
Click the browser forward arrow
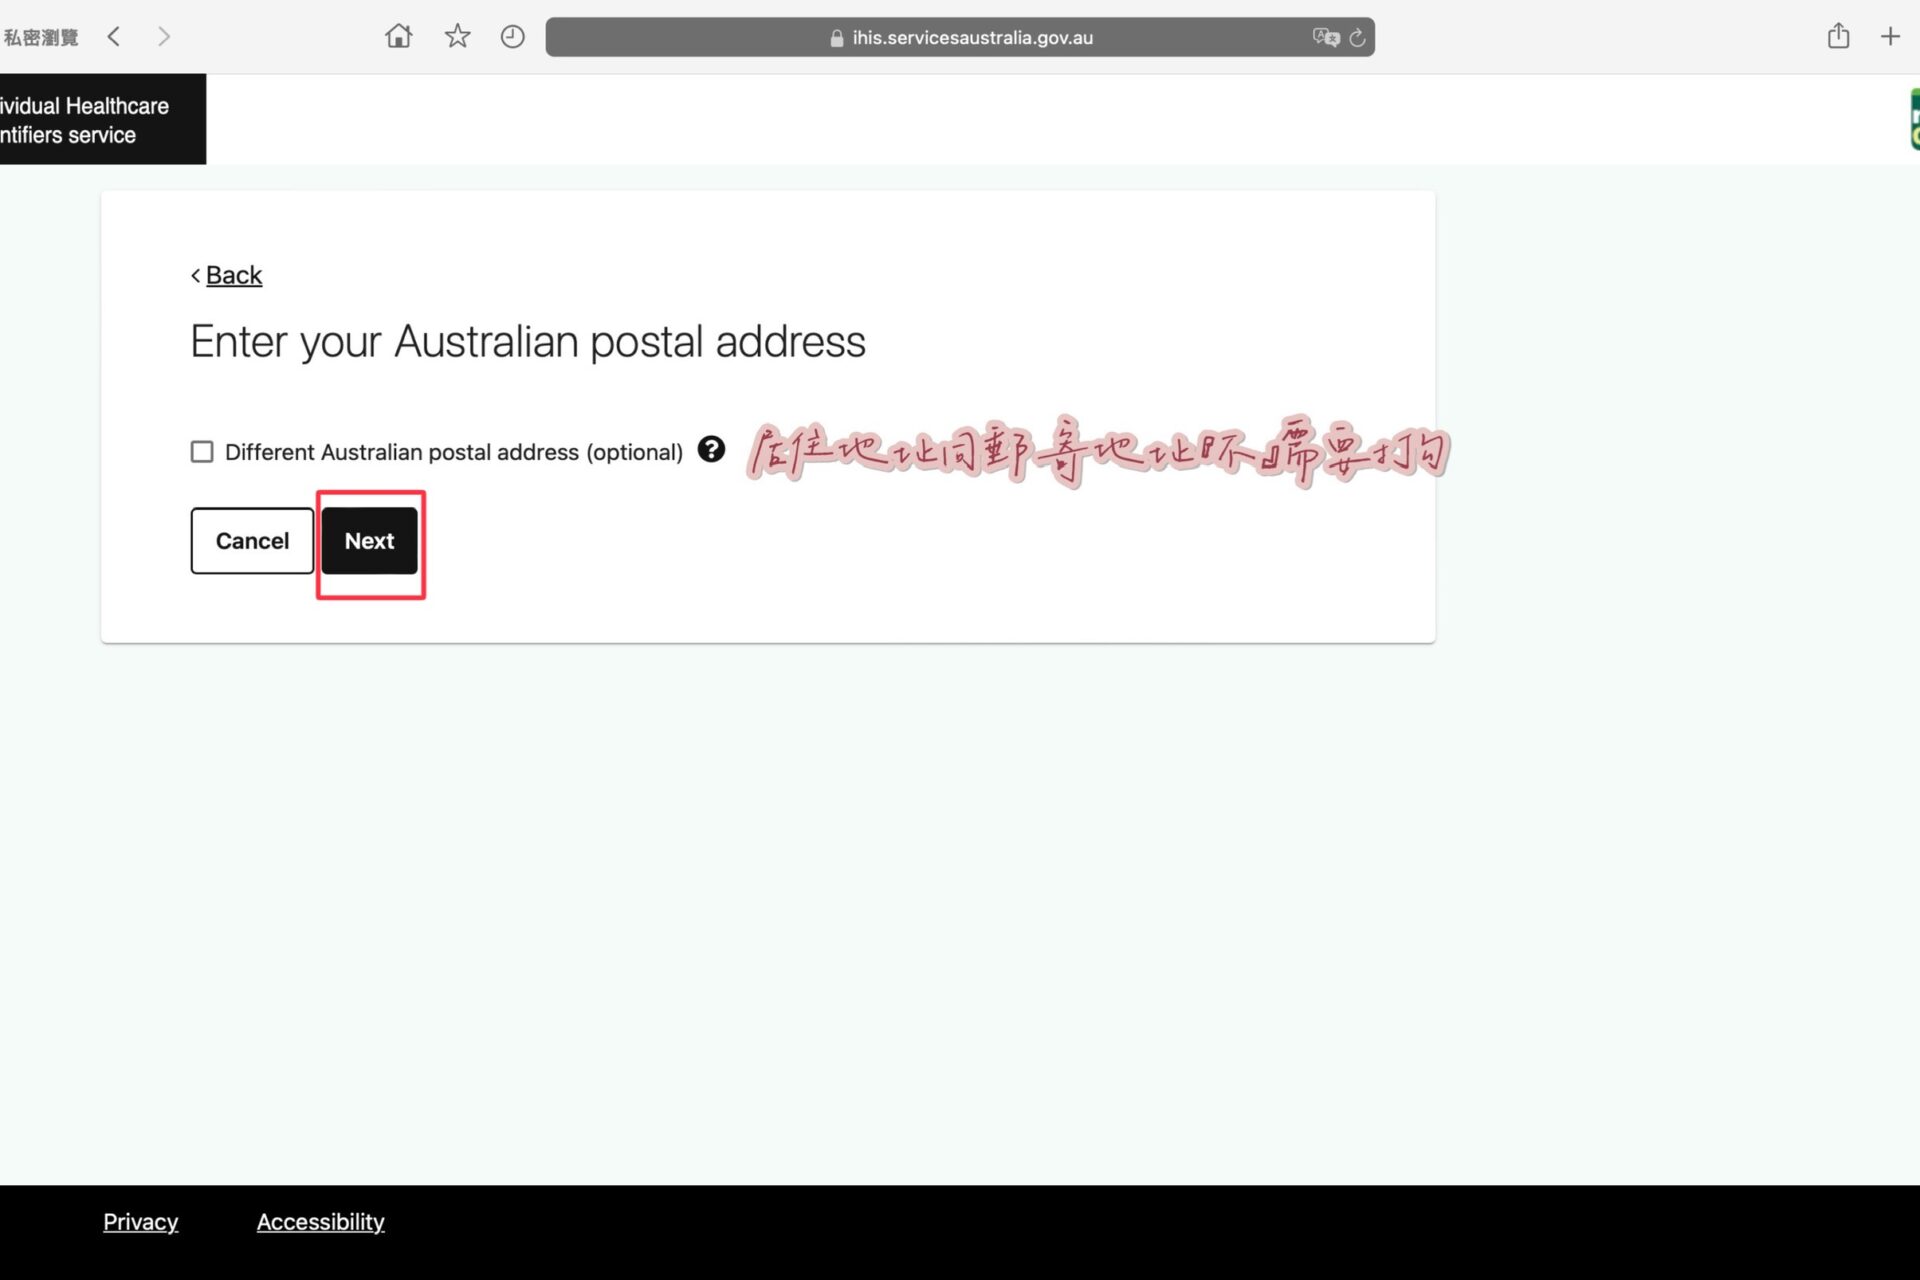pyautogui.click(x=164, y=37)
